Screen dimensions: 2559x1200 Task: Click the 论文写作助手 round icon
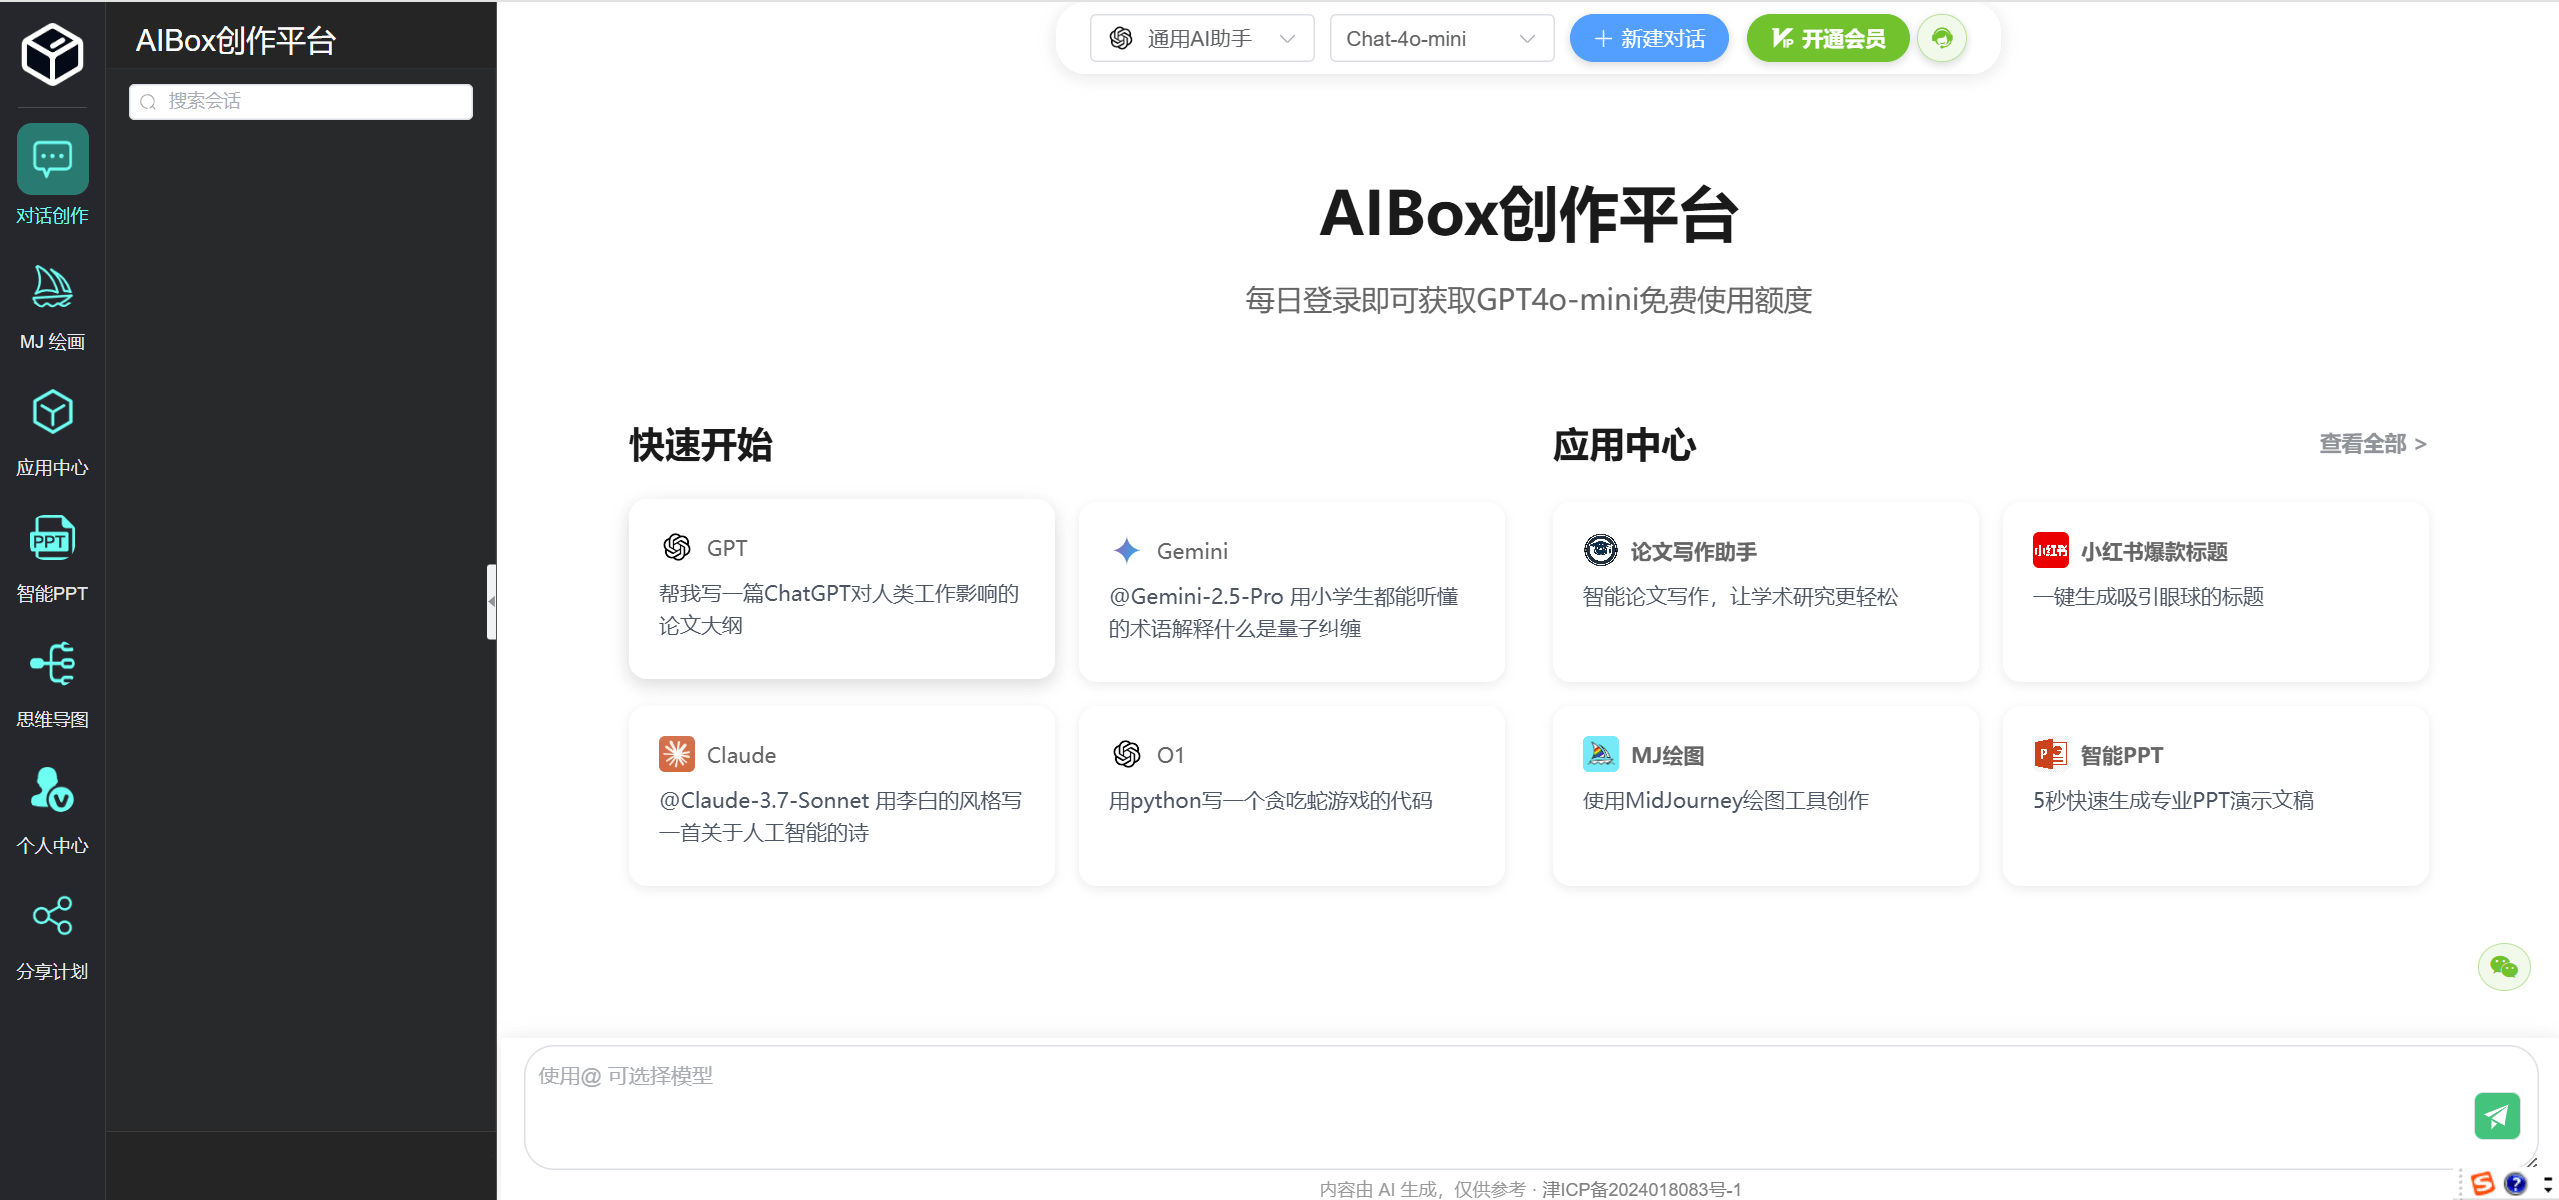(x=1601, y=550)
